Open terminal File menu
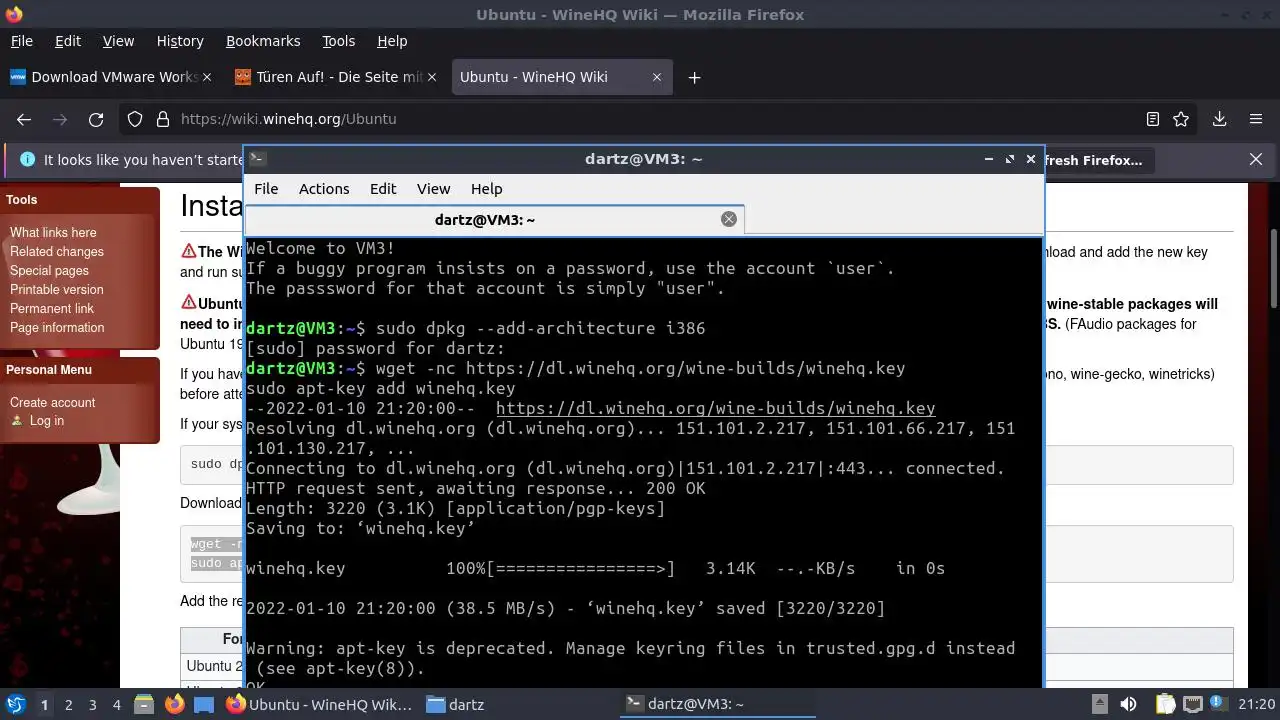 point(266,188)
